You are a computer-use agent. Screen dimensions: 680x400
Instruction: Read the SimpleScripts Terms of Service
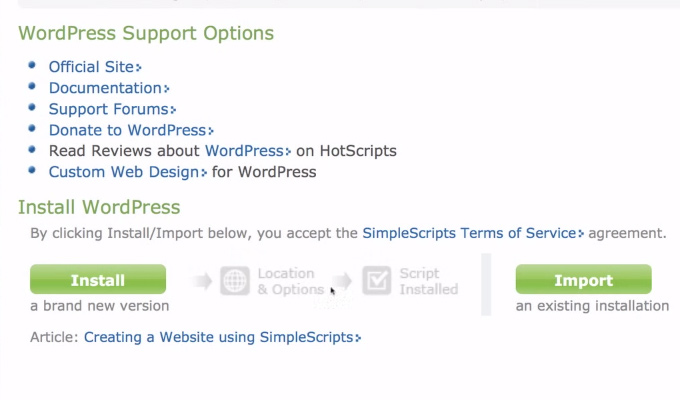(x=473, y=233)
